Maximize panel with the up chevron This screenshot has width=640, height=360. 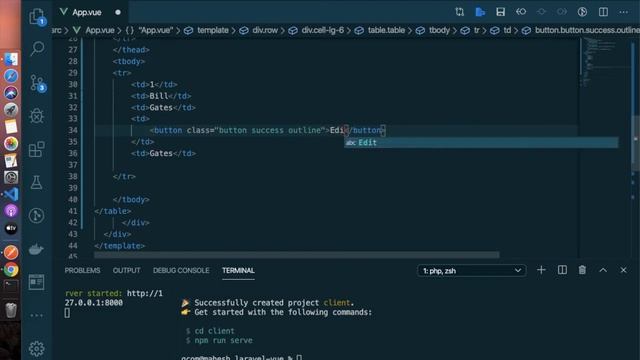point(603,270)
